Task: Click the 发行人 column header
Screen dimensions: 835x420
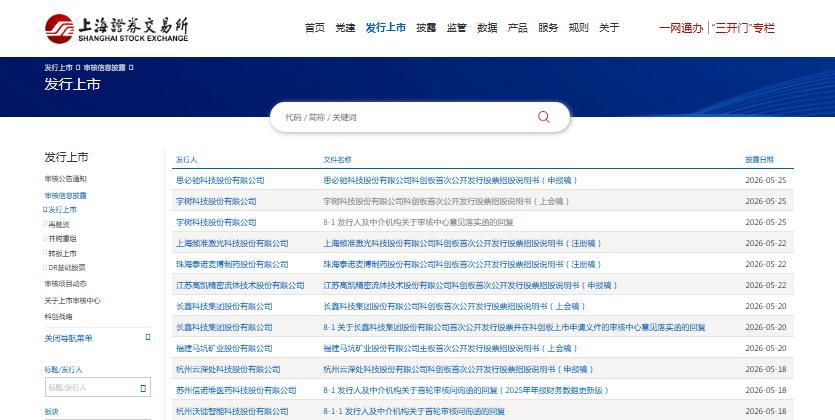Action: [186, 160]
